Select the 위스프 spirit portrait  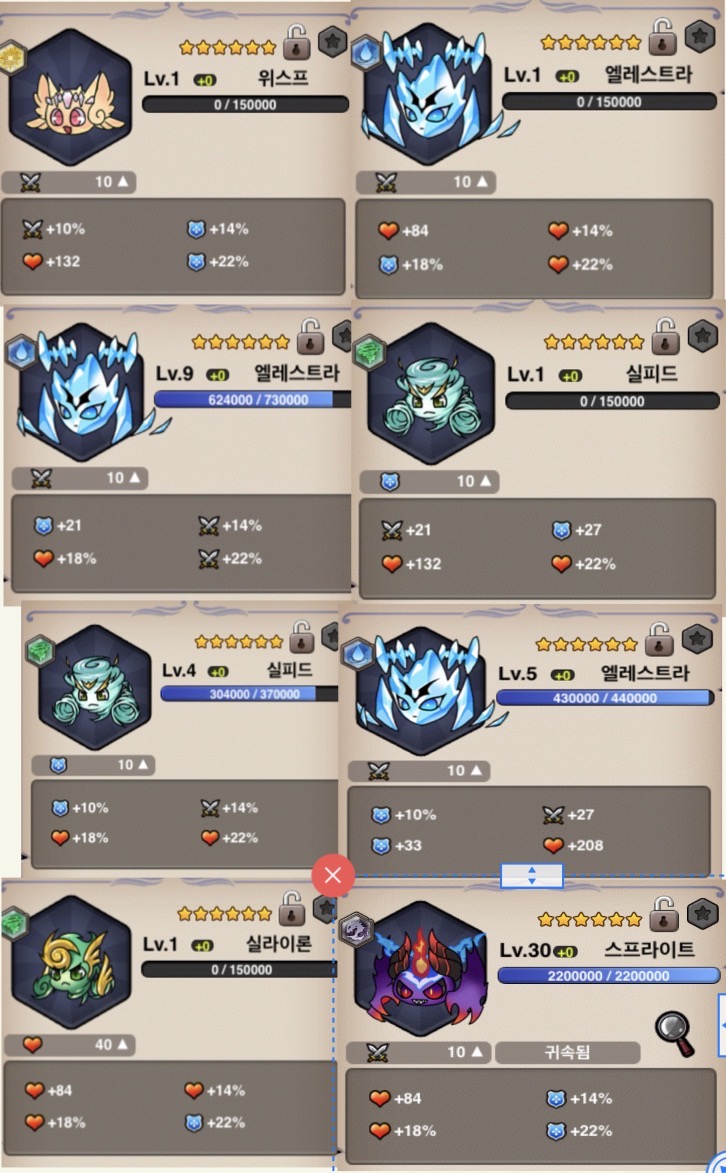(x=70, y=98)
